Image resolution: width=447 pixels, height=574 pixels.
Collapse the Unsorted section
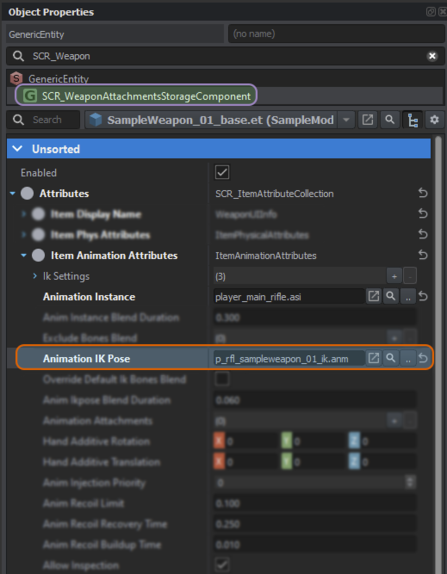coord(17,149)
